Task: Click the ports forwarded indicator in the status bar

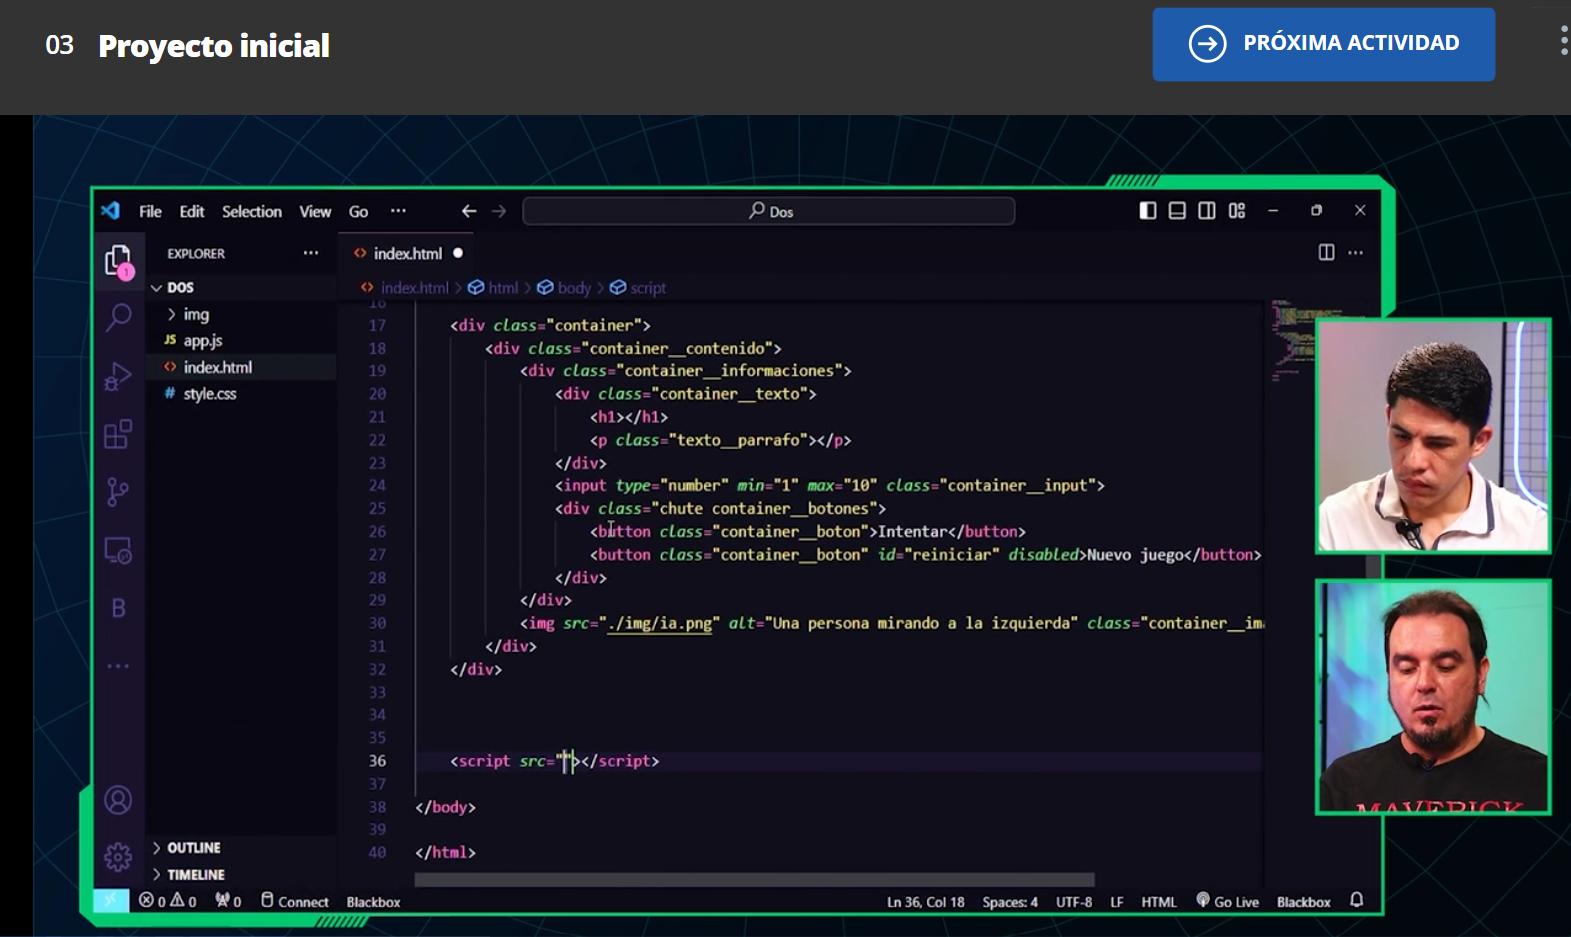Action: pyautogui.click(x=228, y=901)
